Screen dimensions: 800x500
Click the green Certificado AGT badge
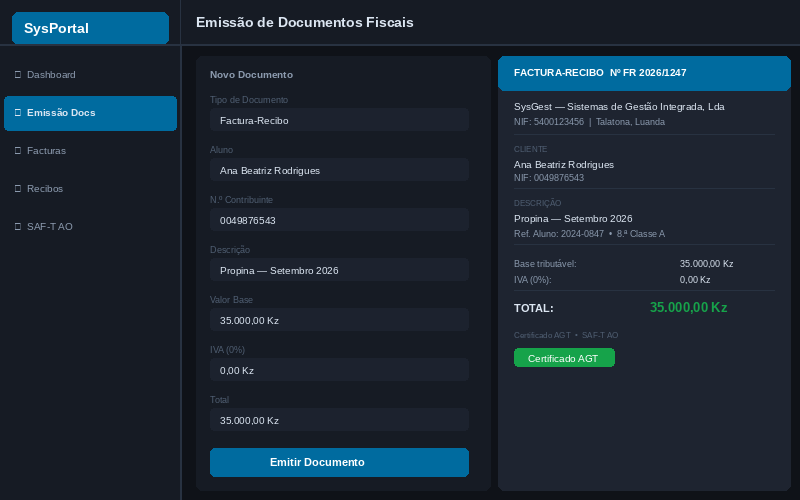point(564,358)
